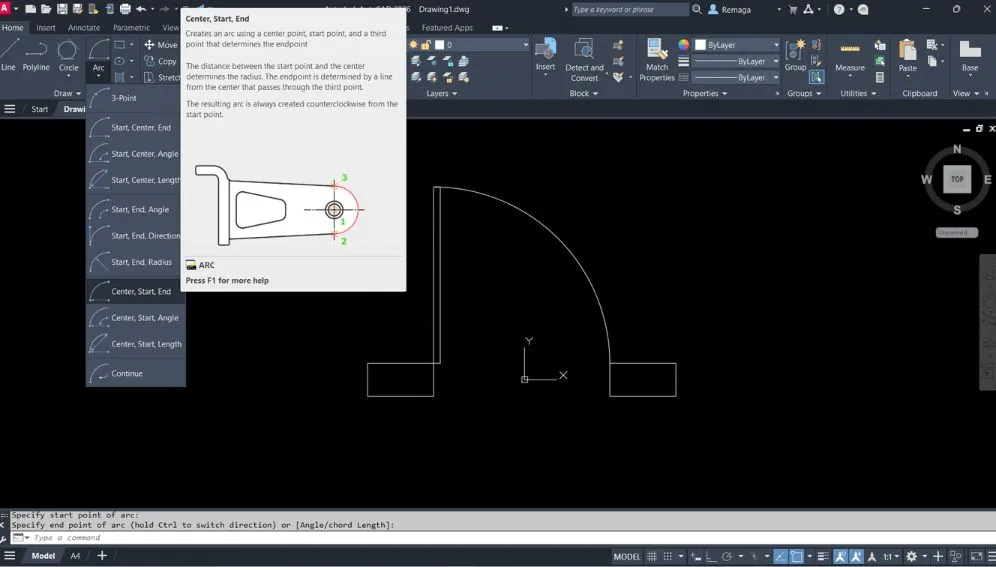Click the Move tool
Screen dimensions: 996x567
pyautogui.click(x=160, y=45)
